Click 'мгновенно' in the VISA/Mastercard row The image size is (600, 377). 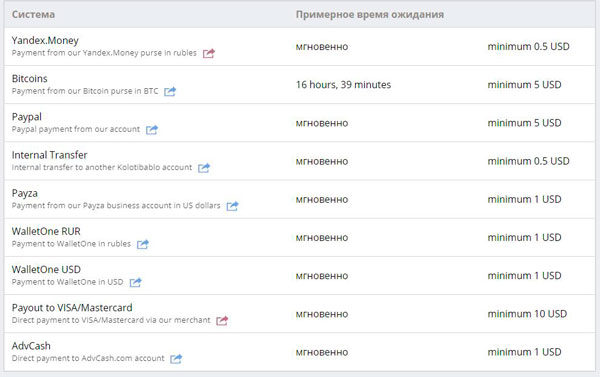point(322,315)
